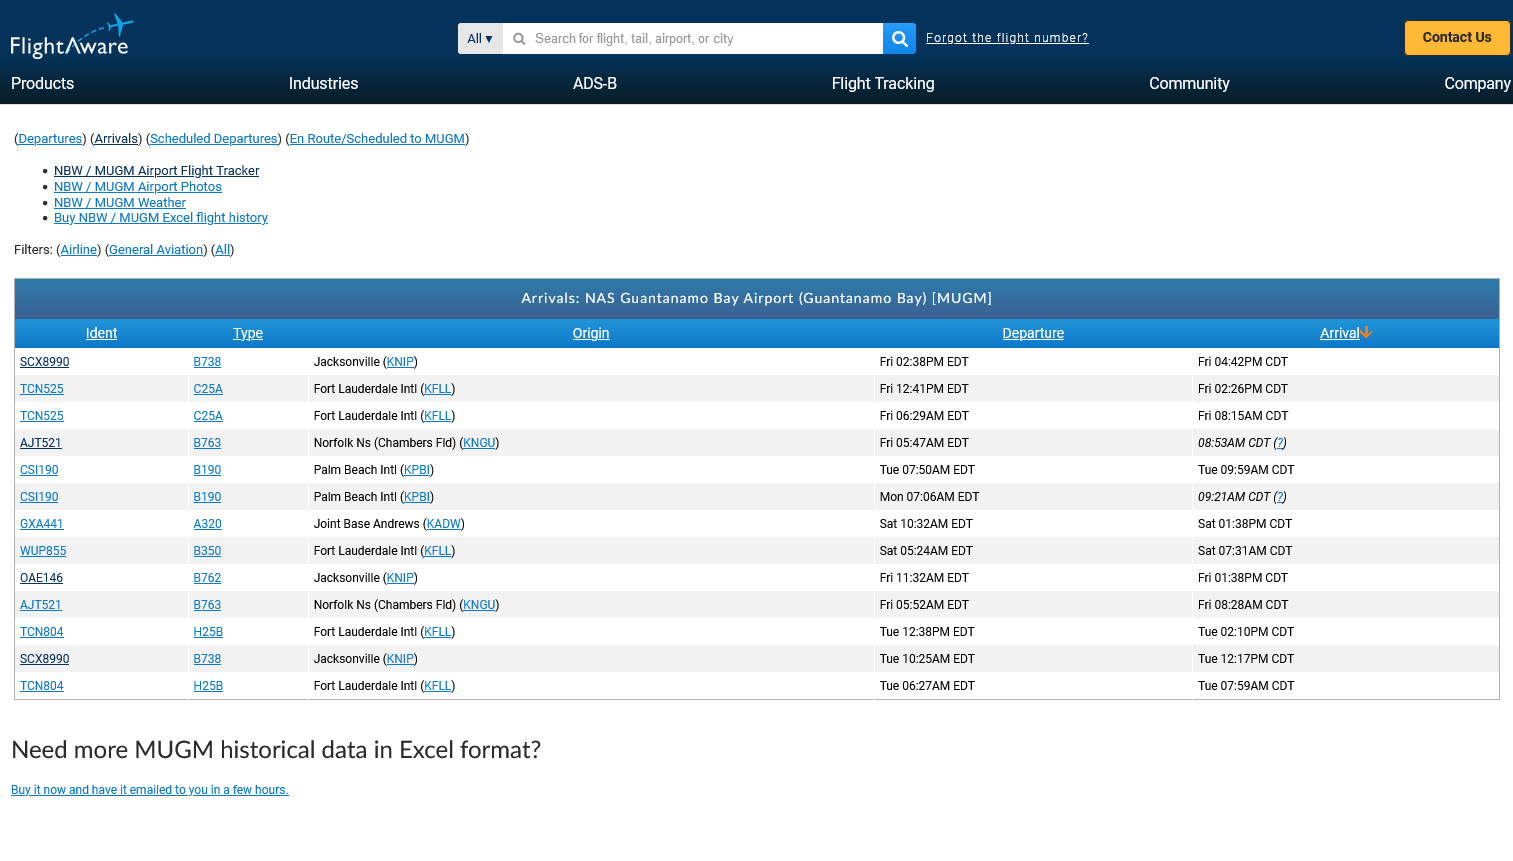The width and height of the screenshot is (1513, 861).
Task: Open flight WUP855
Action: [43, 551]
